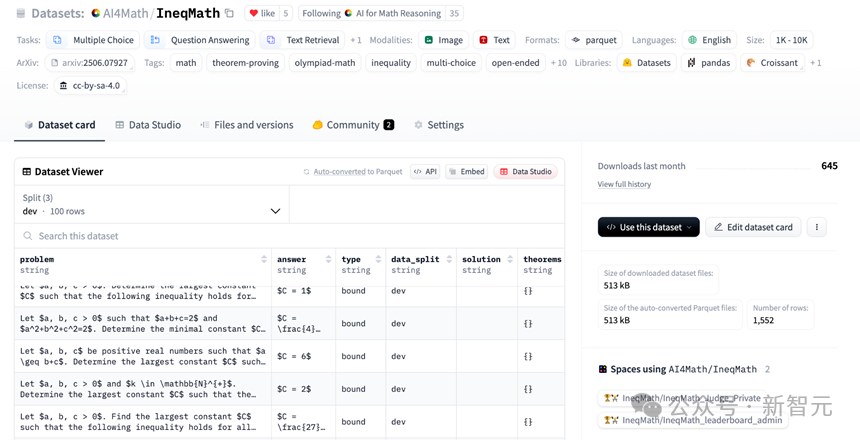This screenshot has height=440, width=860.
Task: Sort by the problem column arrows
Action: (264, 260)
